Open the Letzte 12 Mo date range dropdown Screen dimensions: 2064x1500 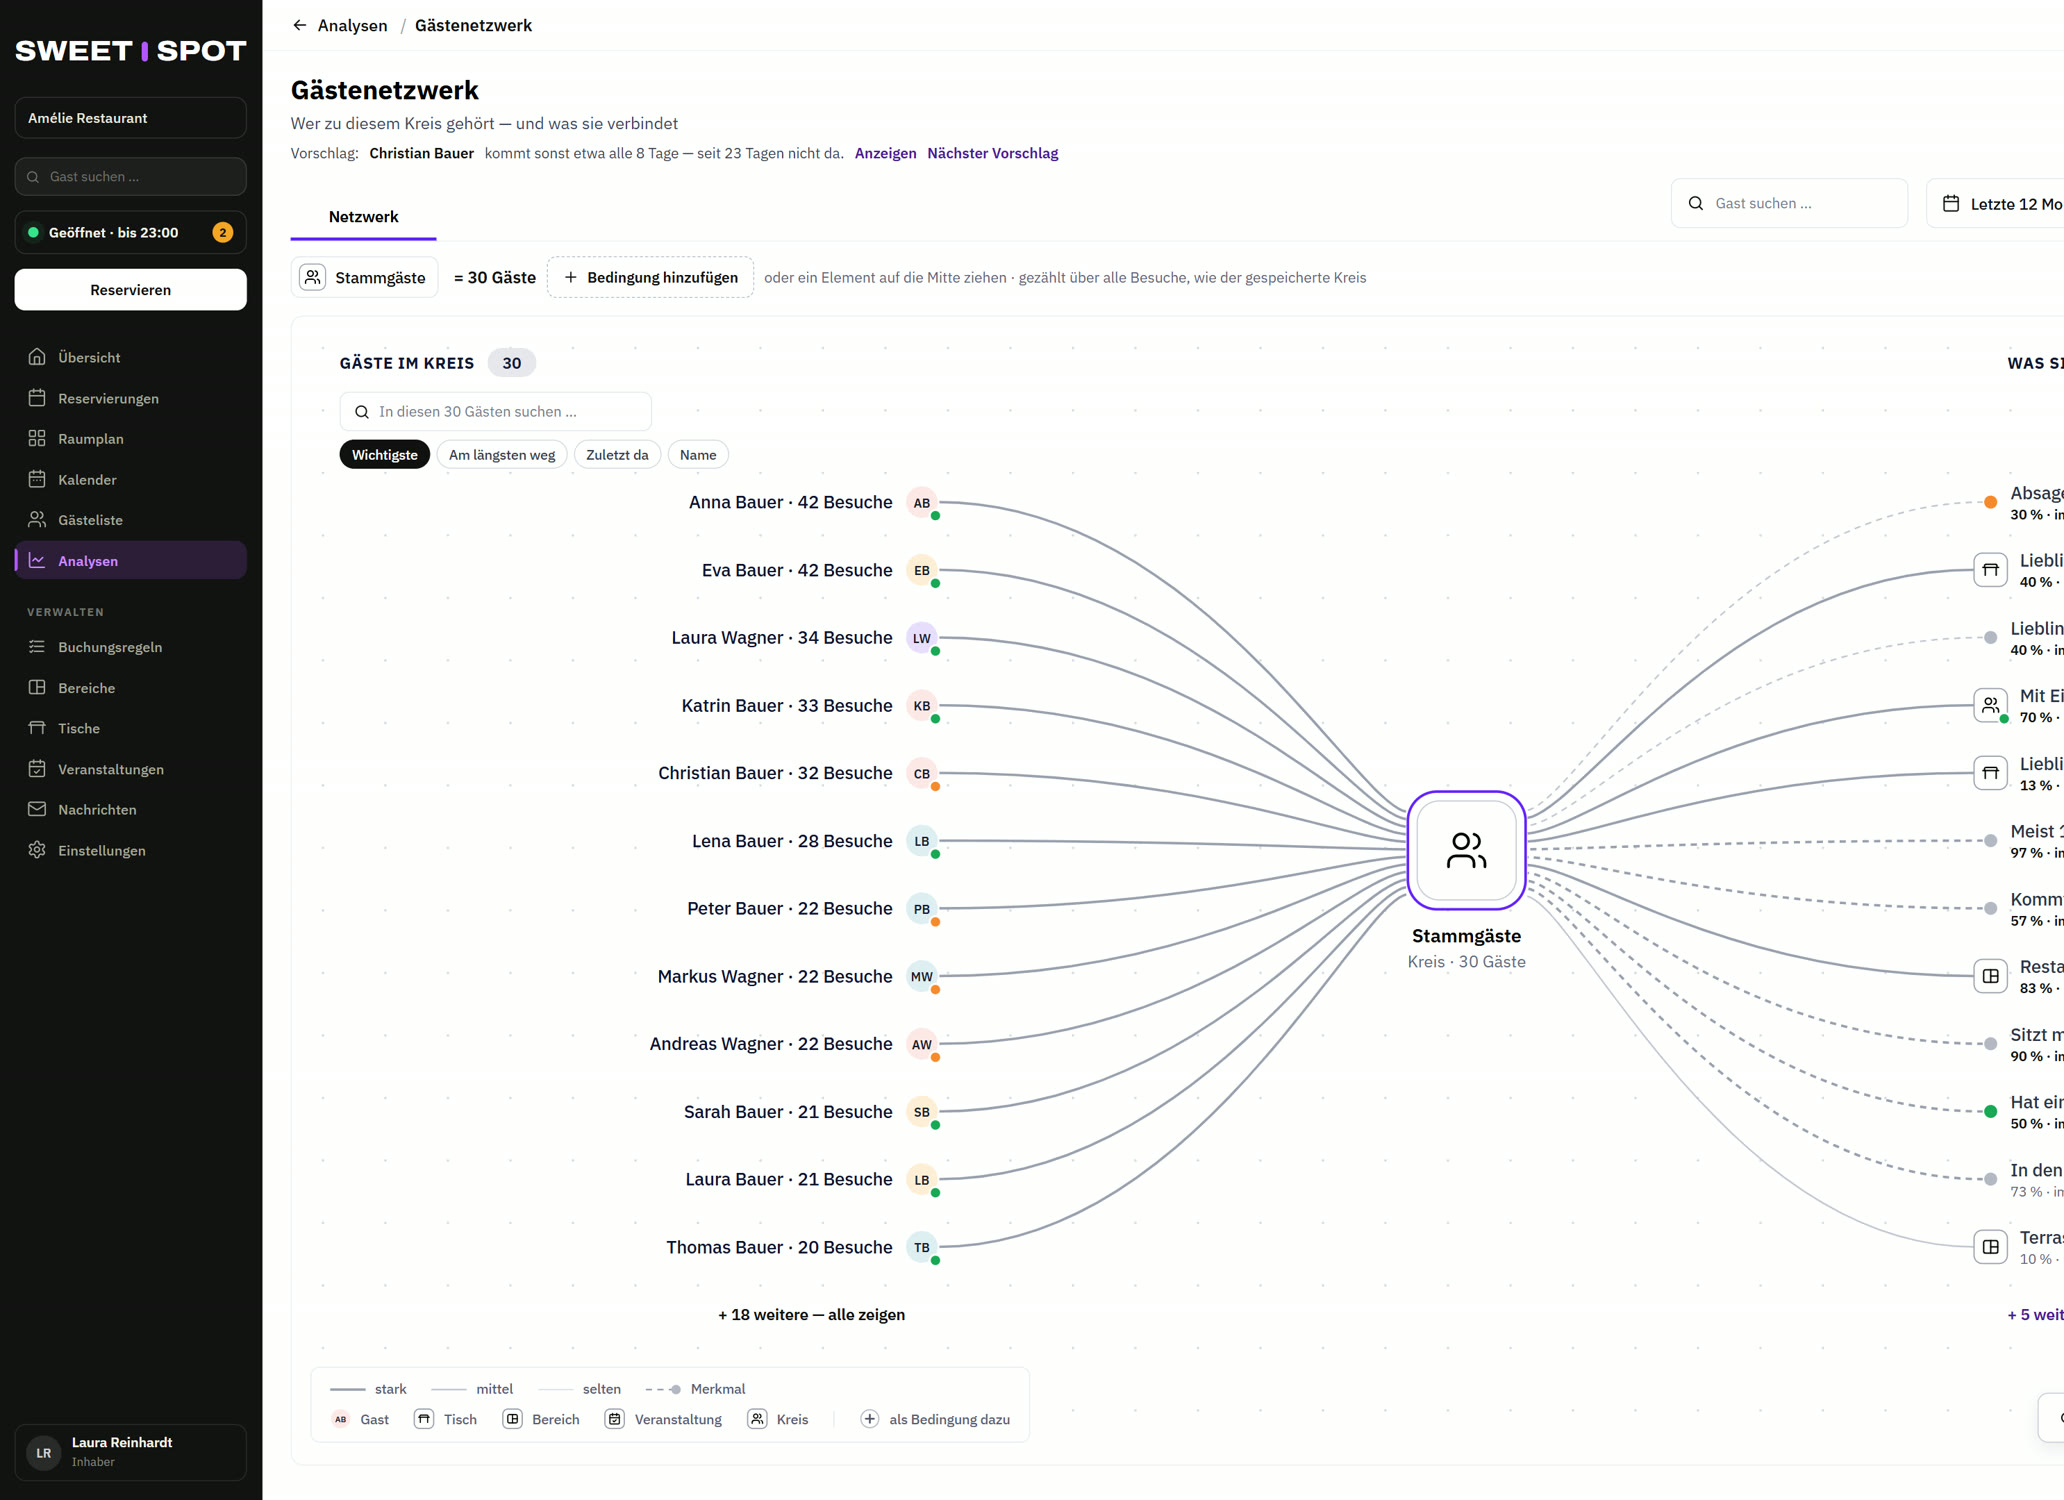(1996, 203)
